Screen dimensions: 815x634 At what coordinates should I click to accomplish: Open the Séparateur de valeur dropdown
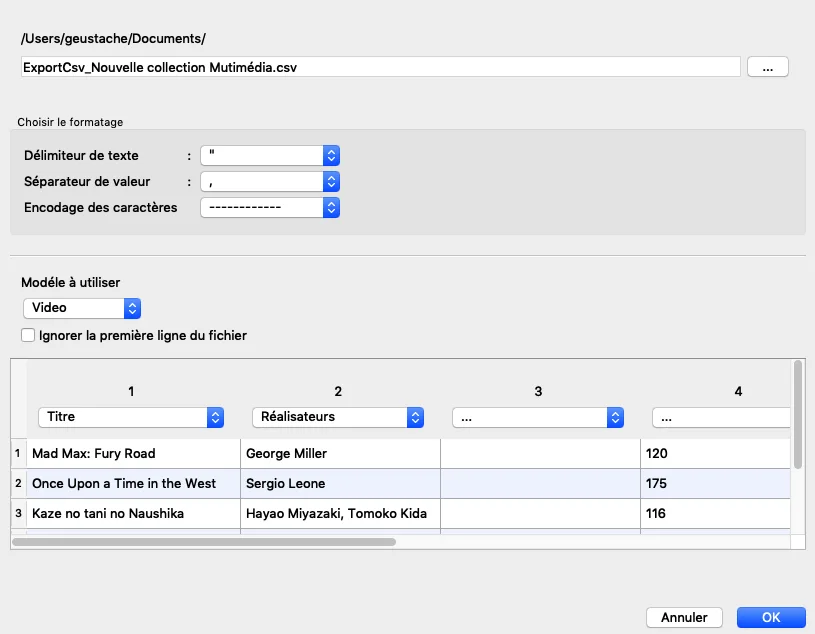pyautogui.click(x=270, y=181)
